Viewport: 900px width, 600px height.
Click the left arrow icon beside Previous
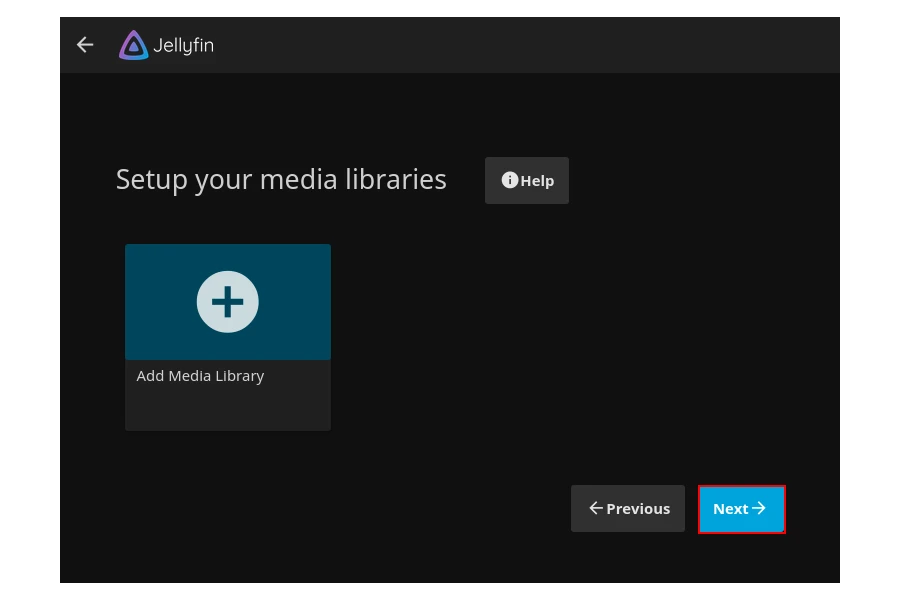point(596,508)
